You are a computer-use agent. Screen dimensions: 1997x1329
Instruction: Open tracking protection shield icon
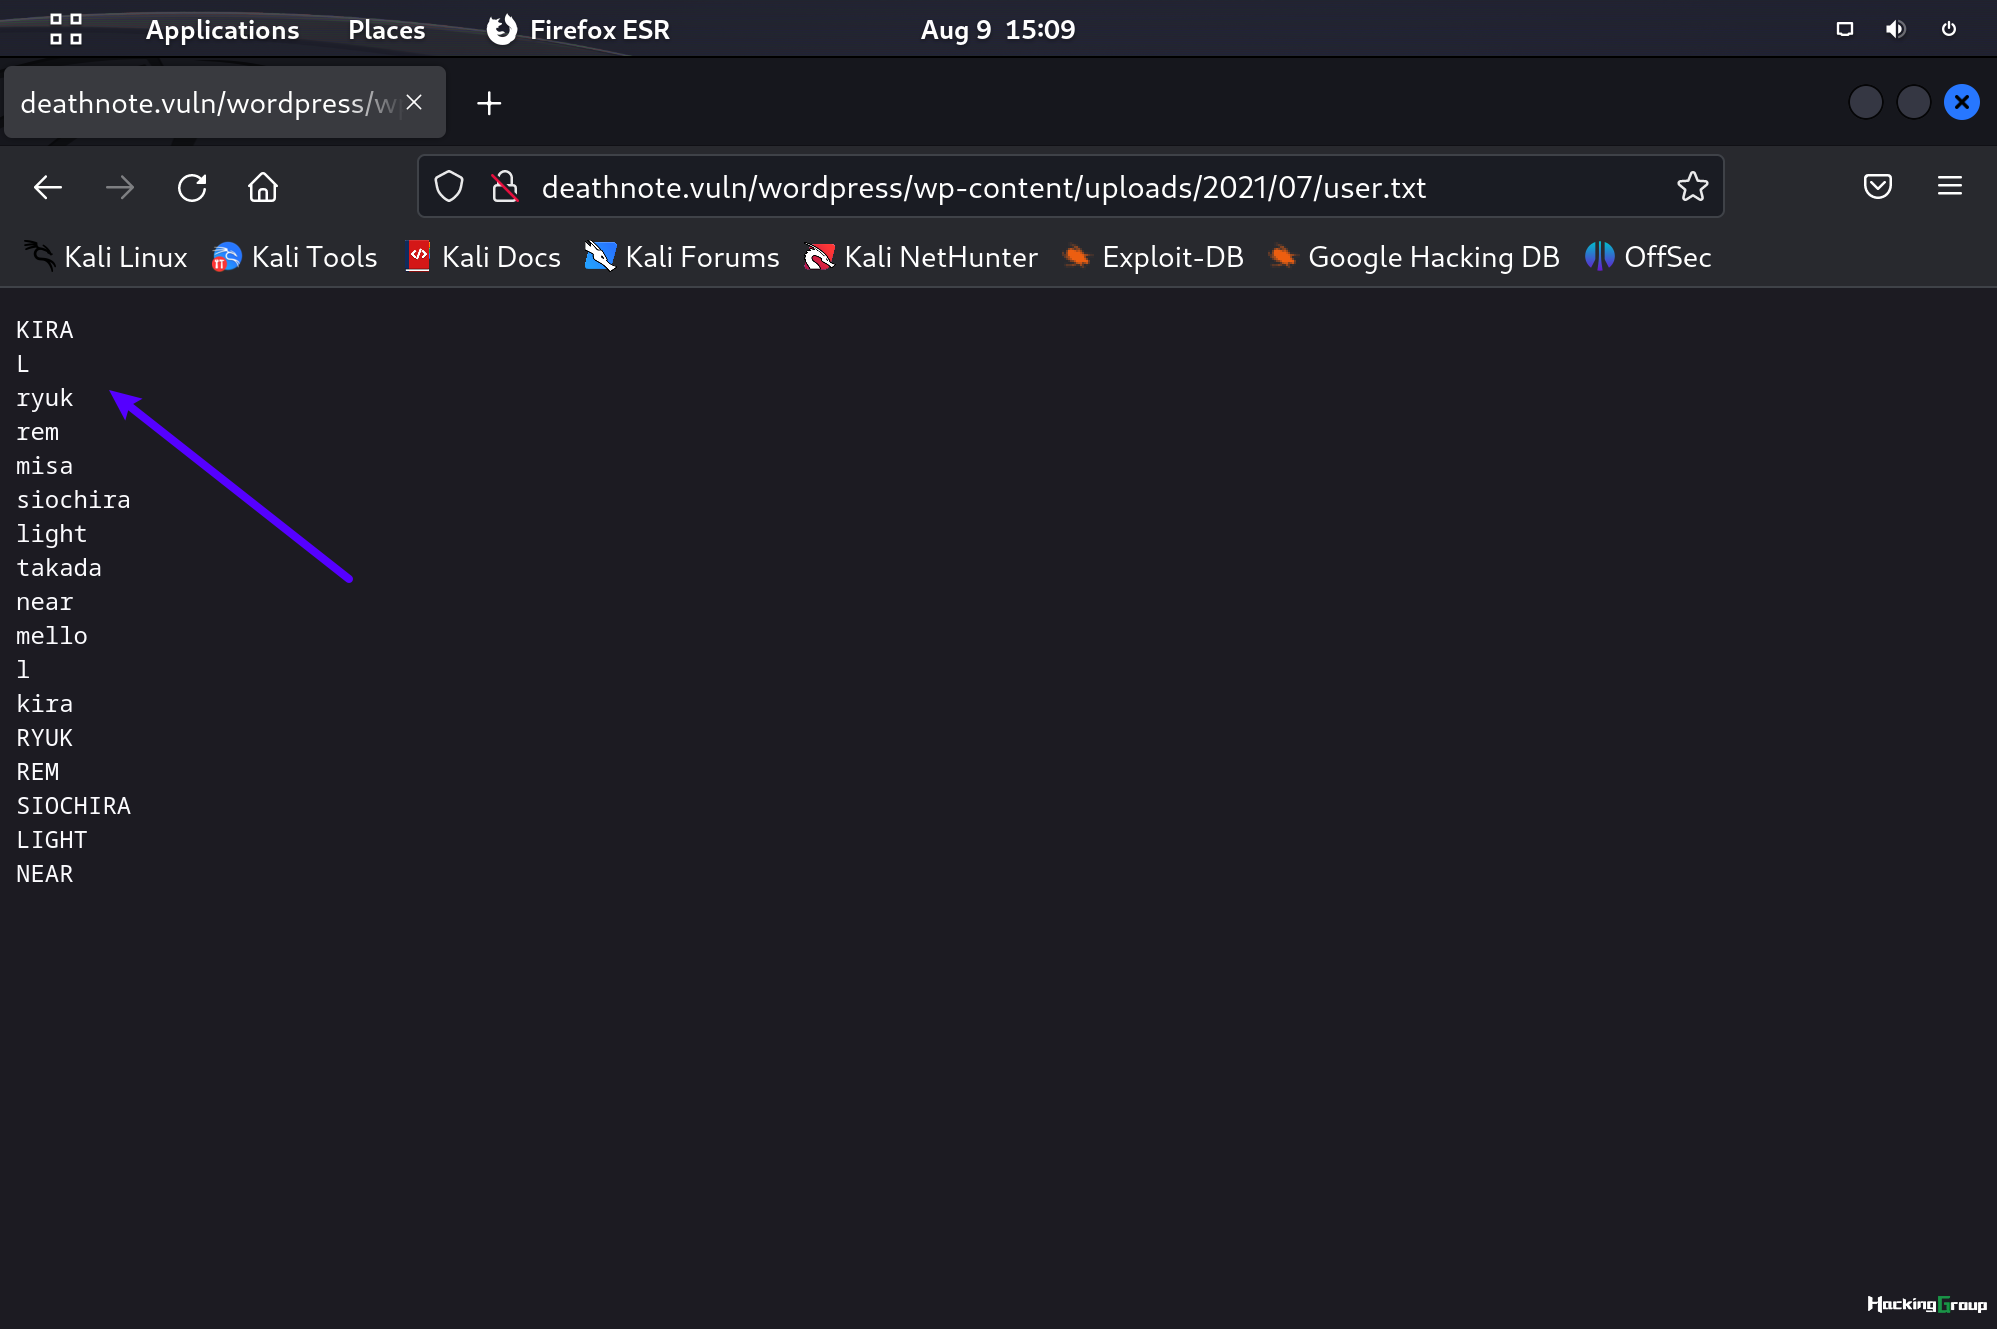pyautogui.click(x=449, y=186)
